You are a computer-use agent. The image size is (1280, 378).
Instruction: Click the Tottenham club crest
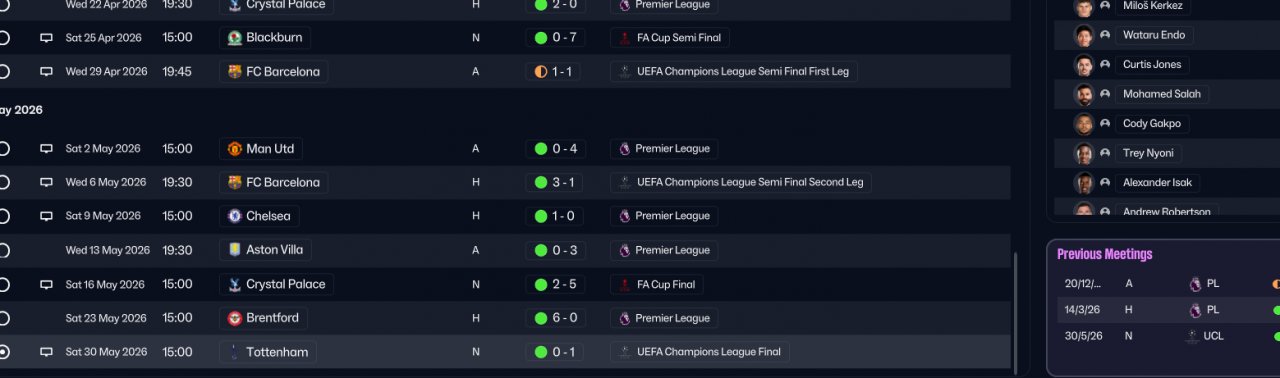[235, 352]
